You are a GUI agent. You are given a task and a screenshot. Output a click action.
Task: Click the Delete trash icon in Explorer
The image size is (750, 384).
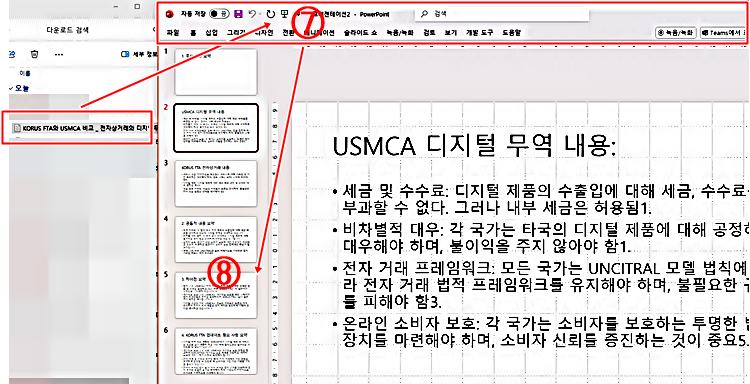click(34, 55)
